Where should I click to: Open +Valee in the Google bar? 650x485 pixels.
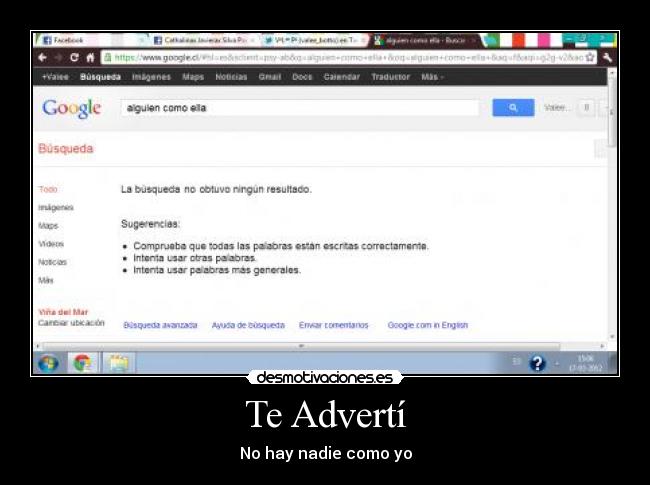55,77
